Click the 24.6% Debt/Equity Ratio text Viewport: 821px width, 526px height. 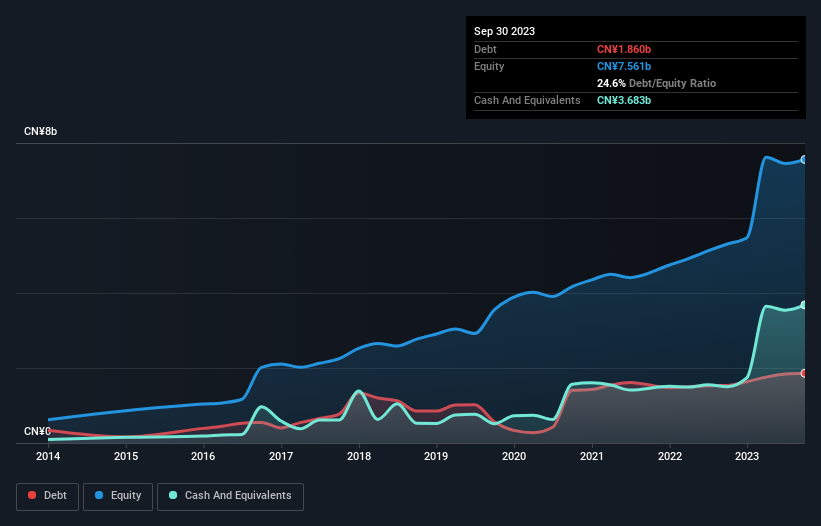(x=656, y=83)
